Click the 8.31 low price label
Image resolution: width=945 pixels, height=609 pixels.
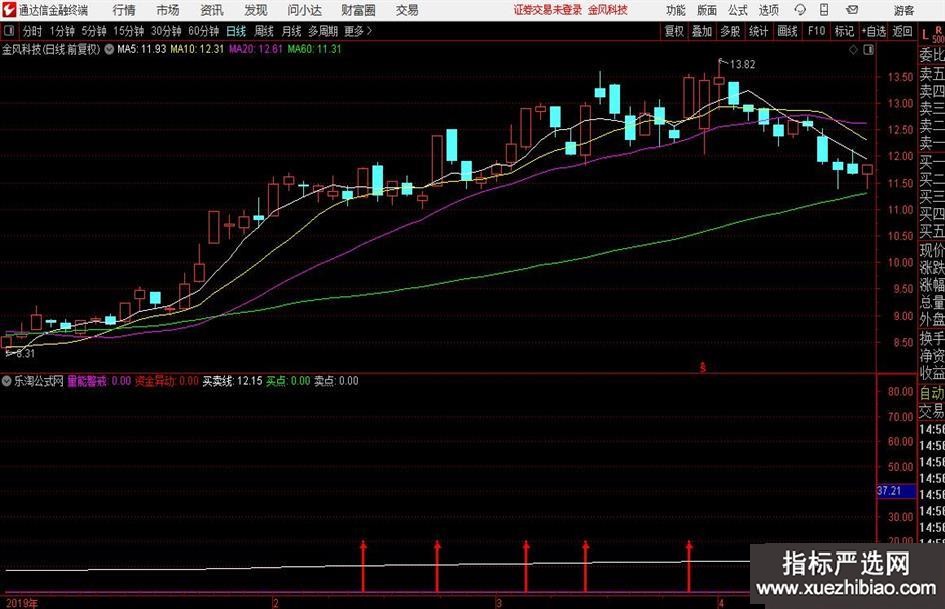coord(25,354)
